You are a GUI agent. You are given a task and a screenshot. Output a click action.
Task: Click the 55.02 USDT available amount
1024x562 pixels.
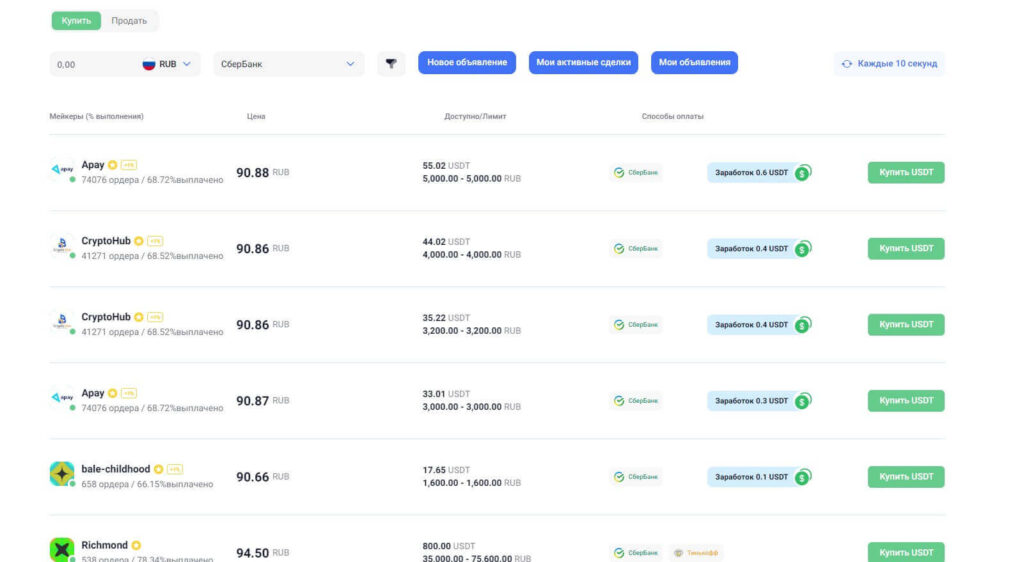[446, 166]
